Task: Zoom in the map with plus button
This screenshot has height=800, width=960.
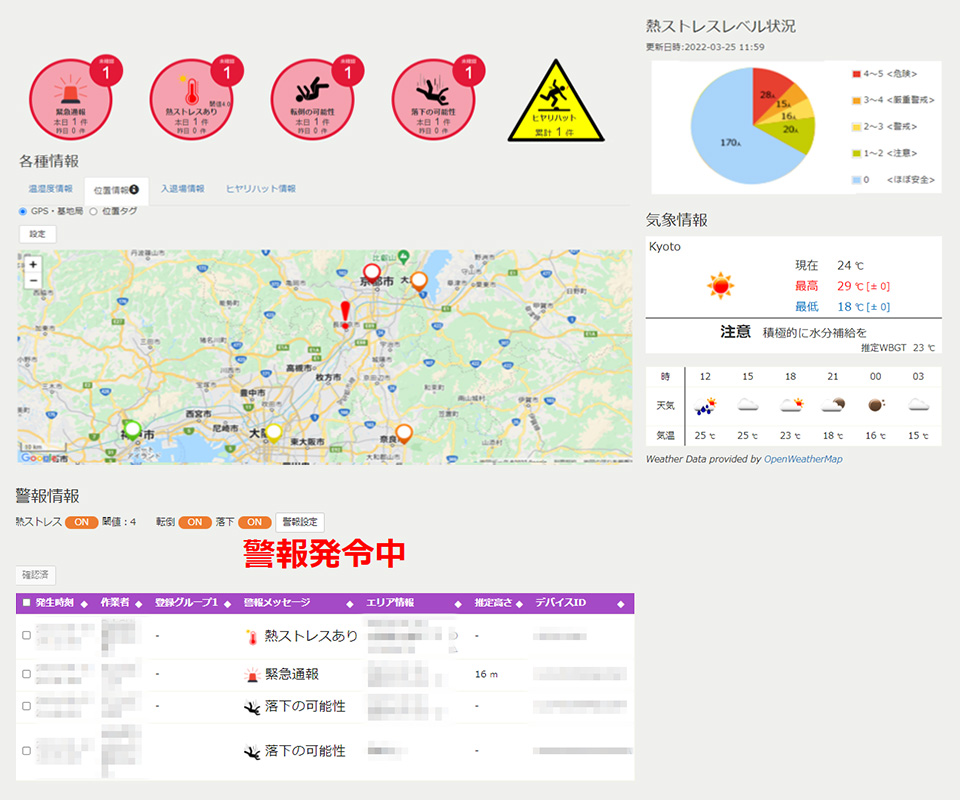Action: (x=33, y=265)
